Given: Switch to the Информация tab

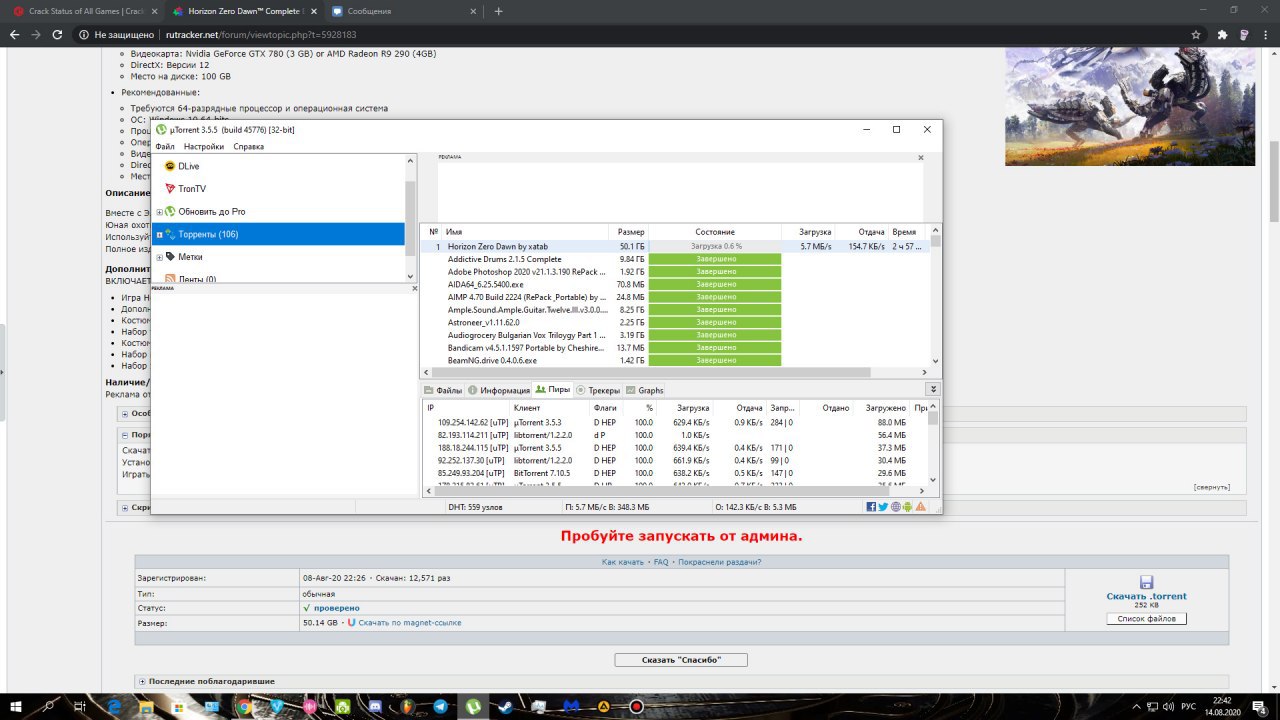Looking at the screenshot, I should click(499, 390).
